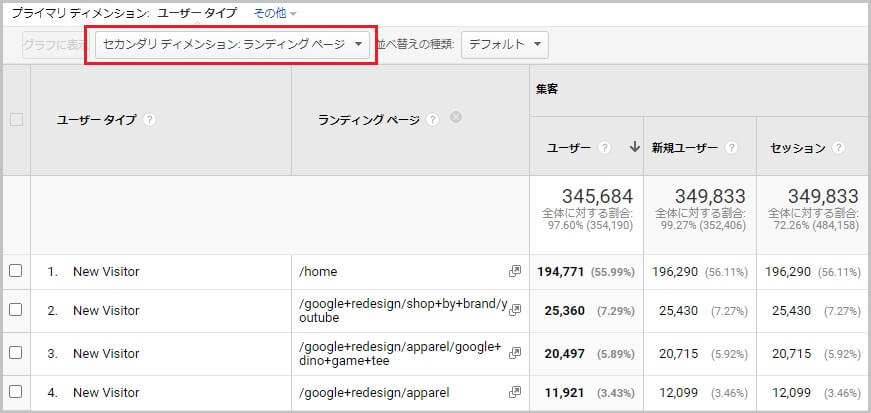Click the sort arrow in ユーザー column

tap(634, 147)
